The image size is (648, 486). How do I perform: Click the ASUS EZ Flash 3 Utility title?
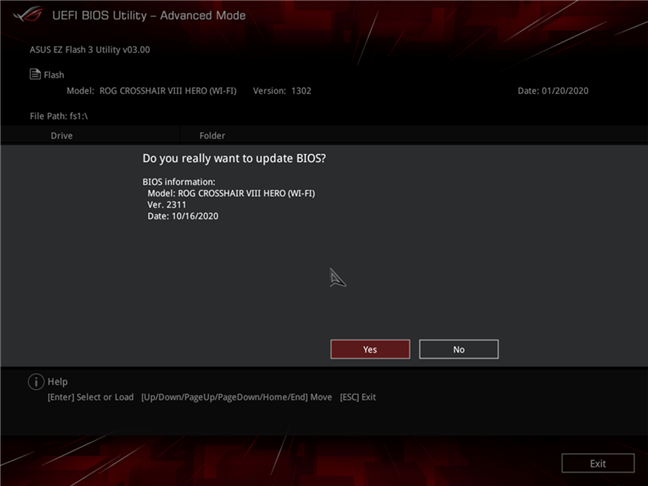tap(90, 50)
